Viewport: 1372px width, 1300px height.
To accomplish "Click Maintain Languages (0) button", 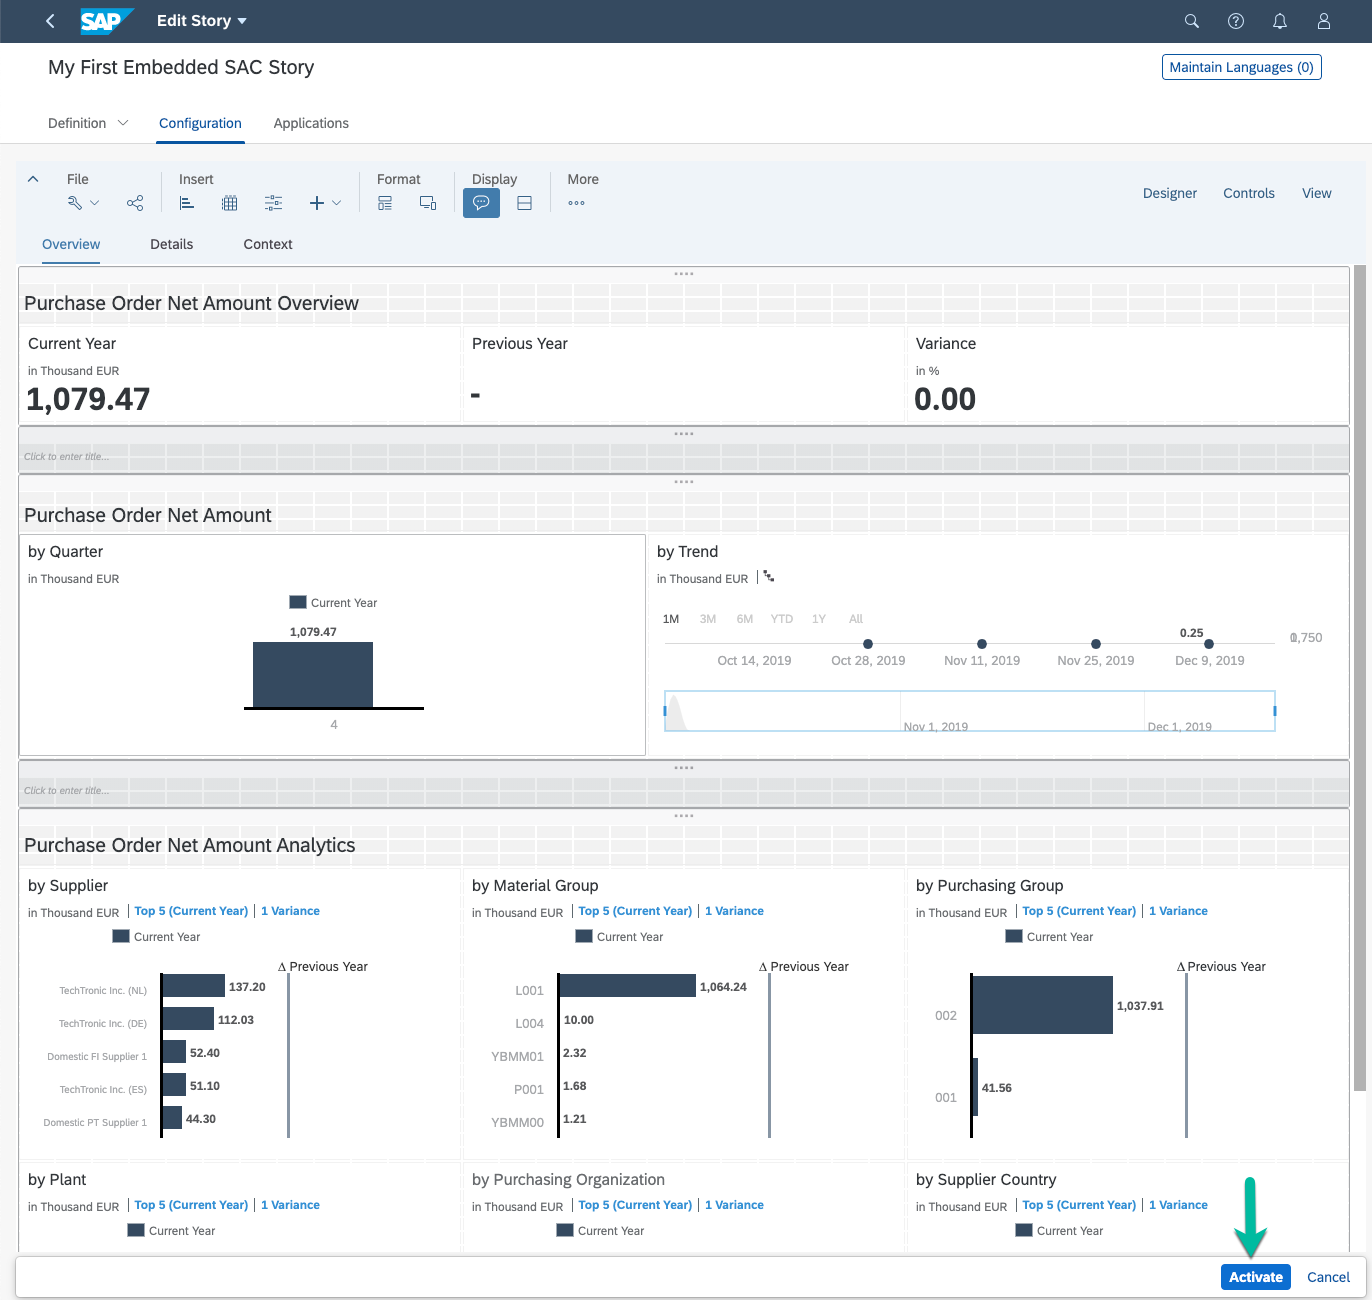I will click(x=1241, y=67).
